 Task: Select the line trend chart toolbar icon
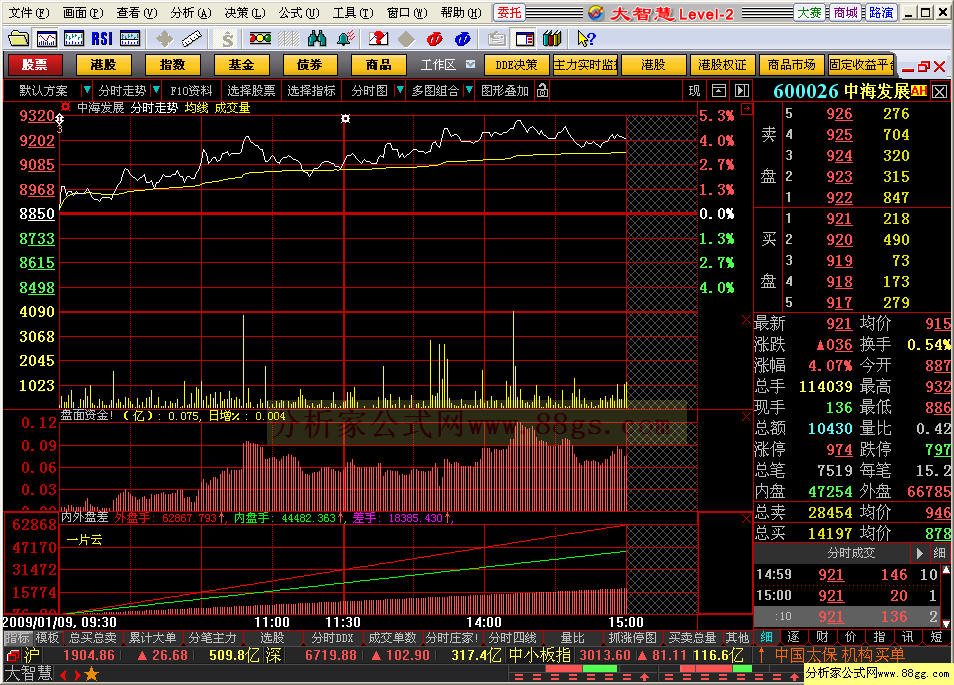[46, 39]
